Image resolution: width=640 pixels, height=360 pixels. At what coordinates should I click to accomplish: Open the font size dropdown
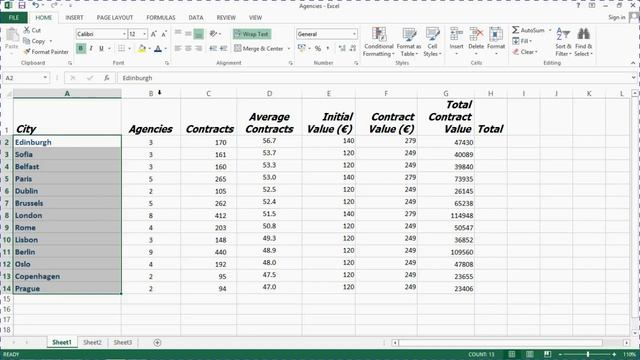click(144, 34)
